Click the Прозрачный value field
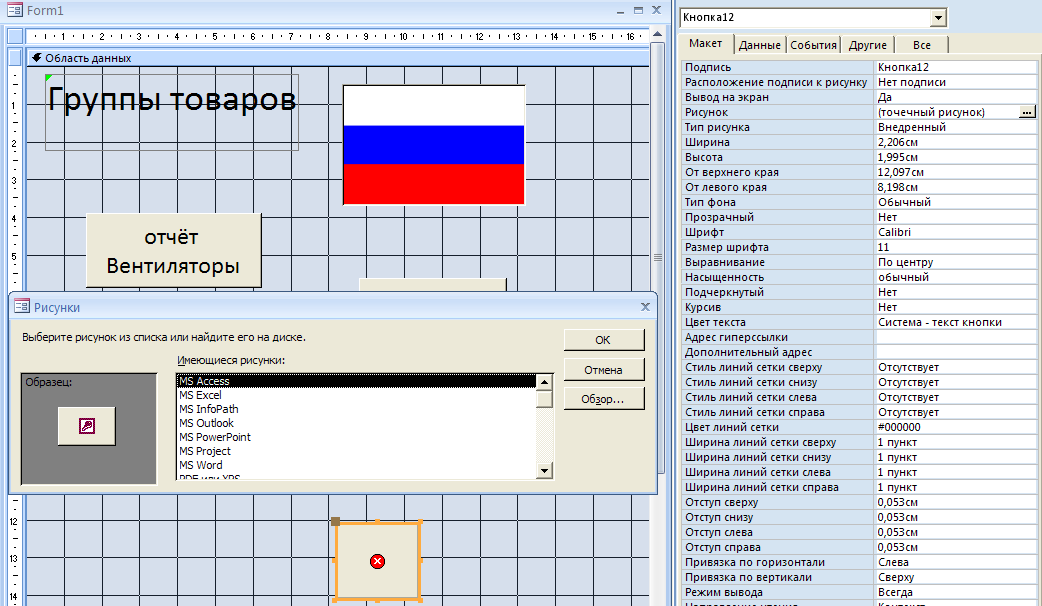This screenshot has height=606, width=1042. click(956, 217)
